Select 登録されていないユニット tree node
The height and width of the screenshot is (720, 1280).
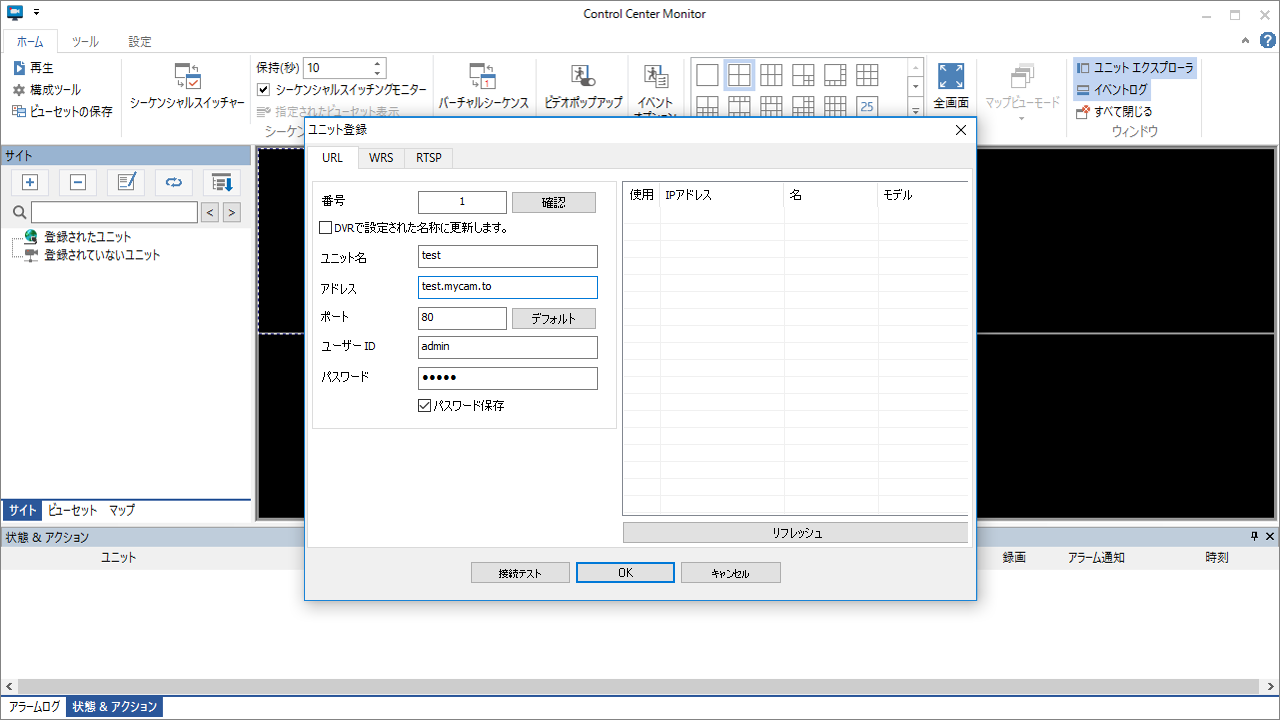click(x=102, y=255)
